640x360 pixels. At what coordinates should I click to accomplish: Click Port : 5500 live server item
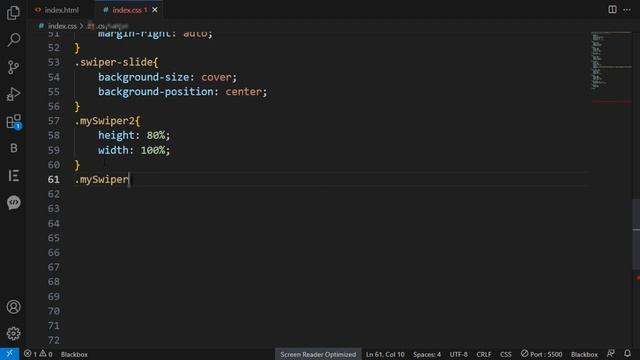(541, 354)
